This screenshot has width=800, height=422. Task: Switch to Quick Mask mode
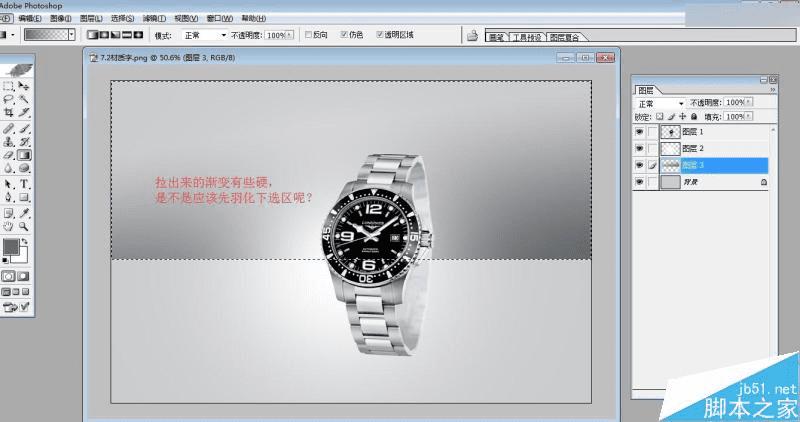(23, 277)
